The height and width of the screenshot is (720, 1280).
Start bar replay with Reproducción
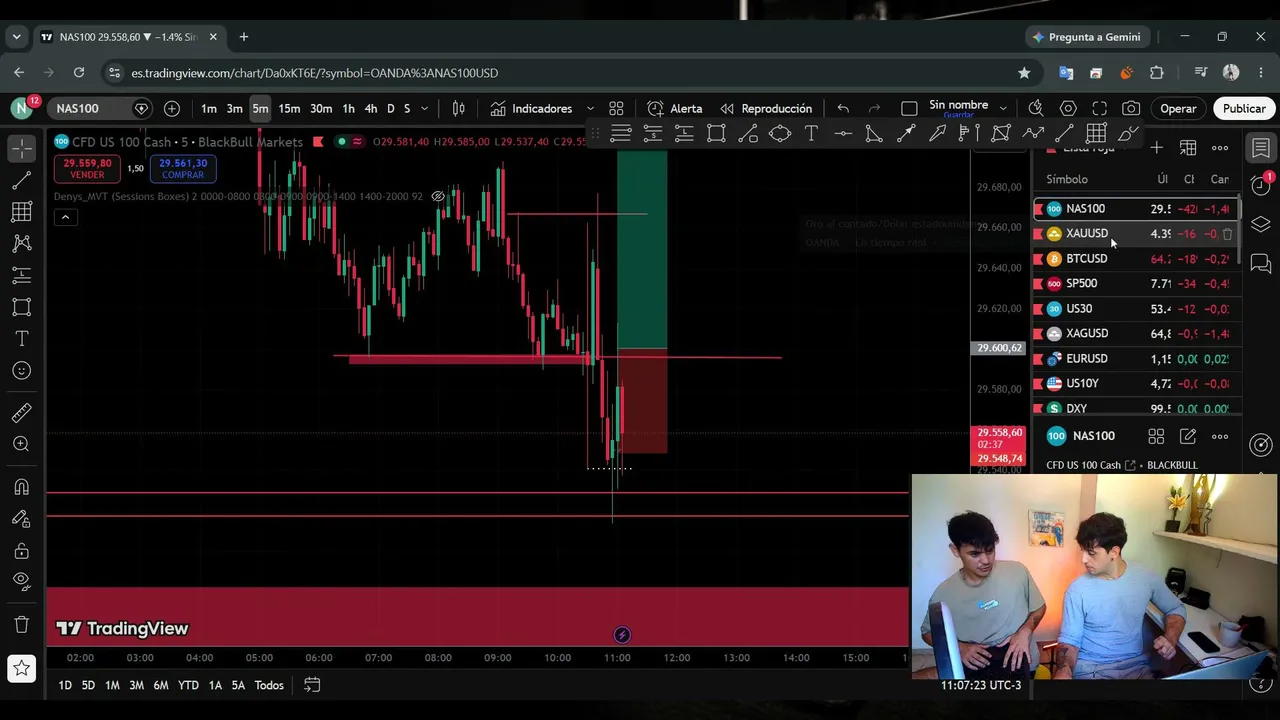pyautogui.click(x=766, y=108)
